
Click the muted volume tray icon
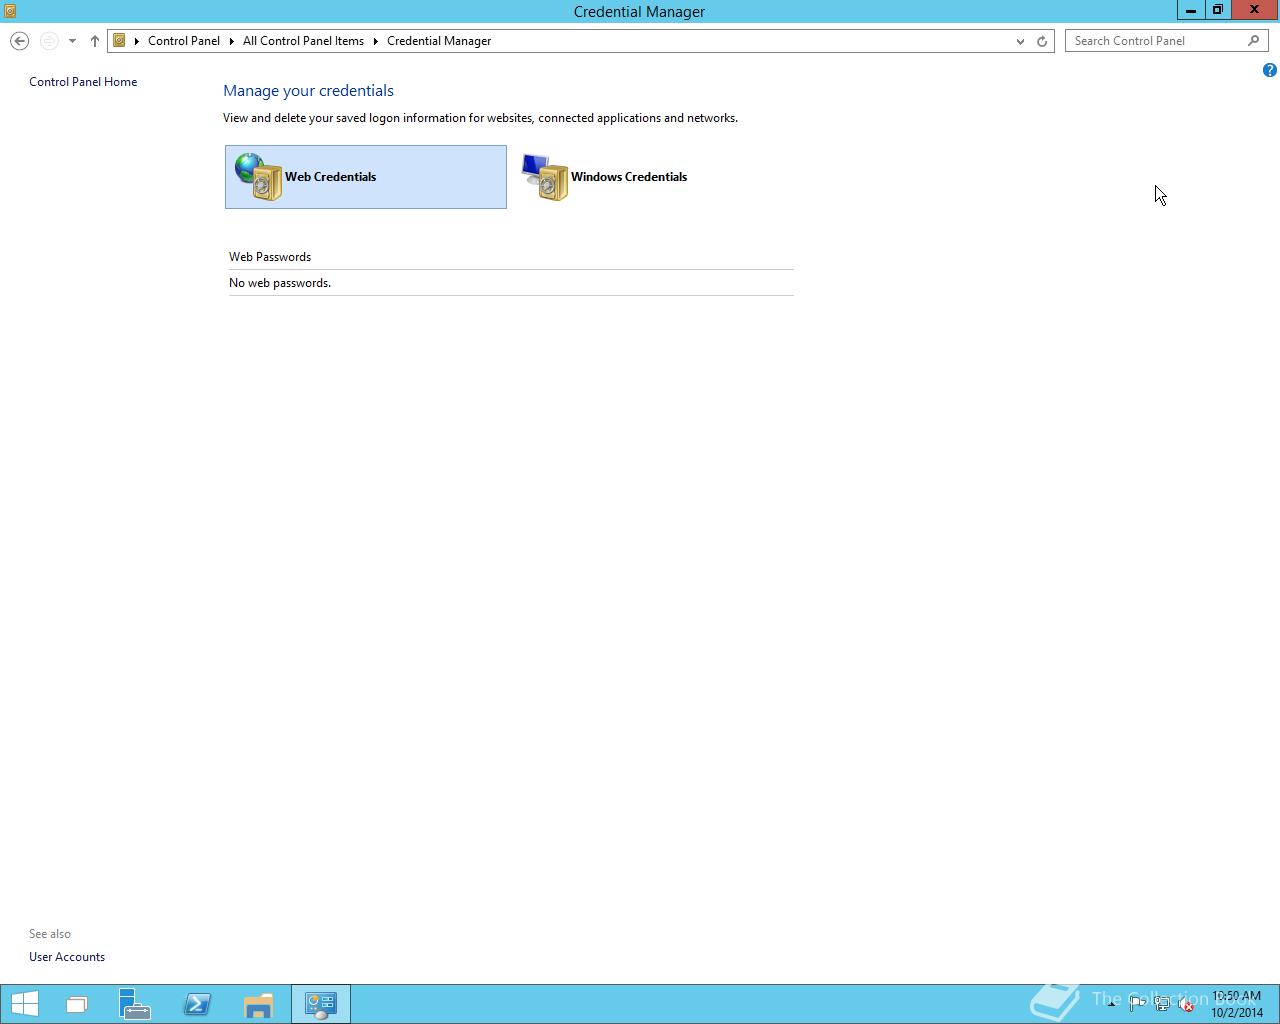click(x=1186, y=1004)
